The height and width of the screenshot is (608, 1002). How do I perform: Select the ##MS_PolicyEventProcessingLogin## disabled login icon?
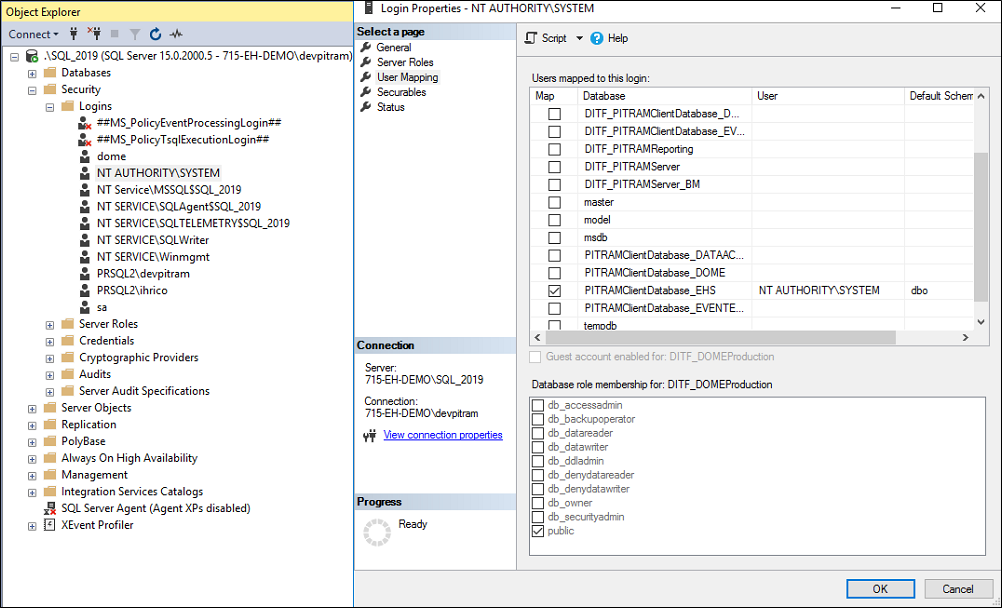pos(84,123)
